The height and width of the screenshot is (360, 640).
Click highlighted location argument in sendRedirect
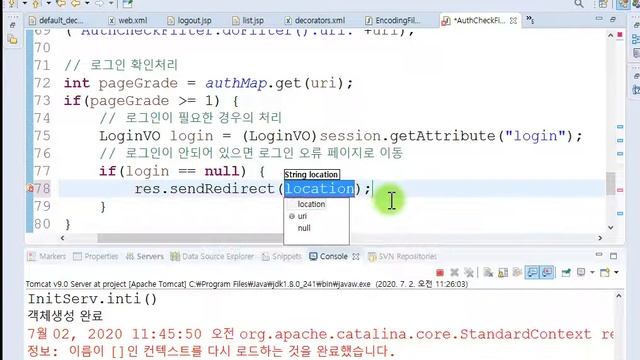319,189
